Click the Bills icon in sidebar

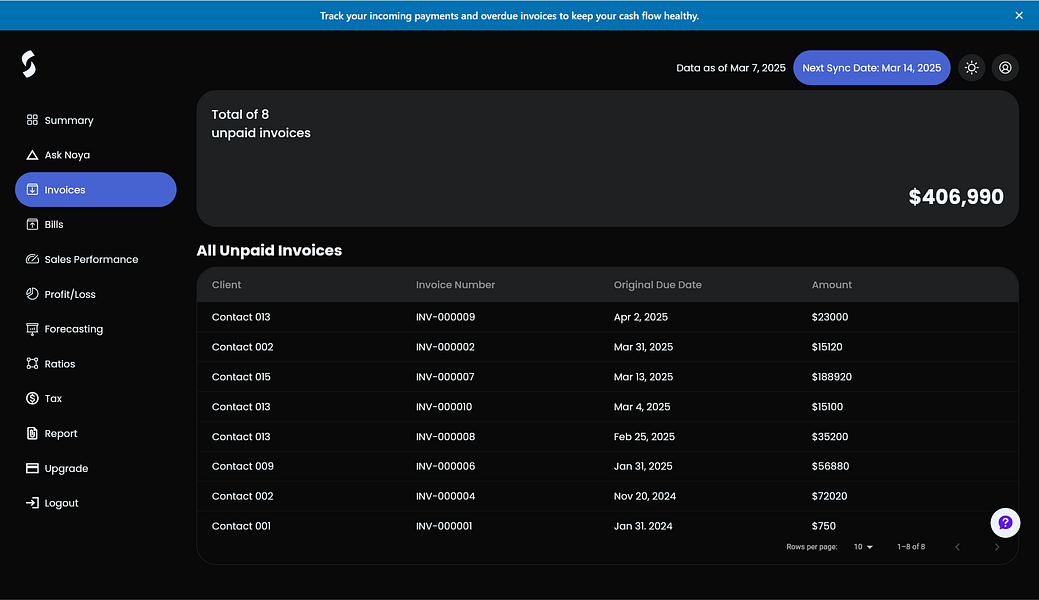click(32, 225)
